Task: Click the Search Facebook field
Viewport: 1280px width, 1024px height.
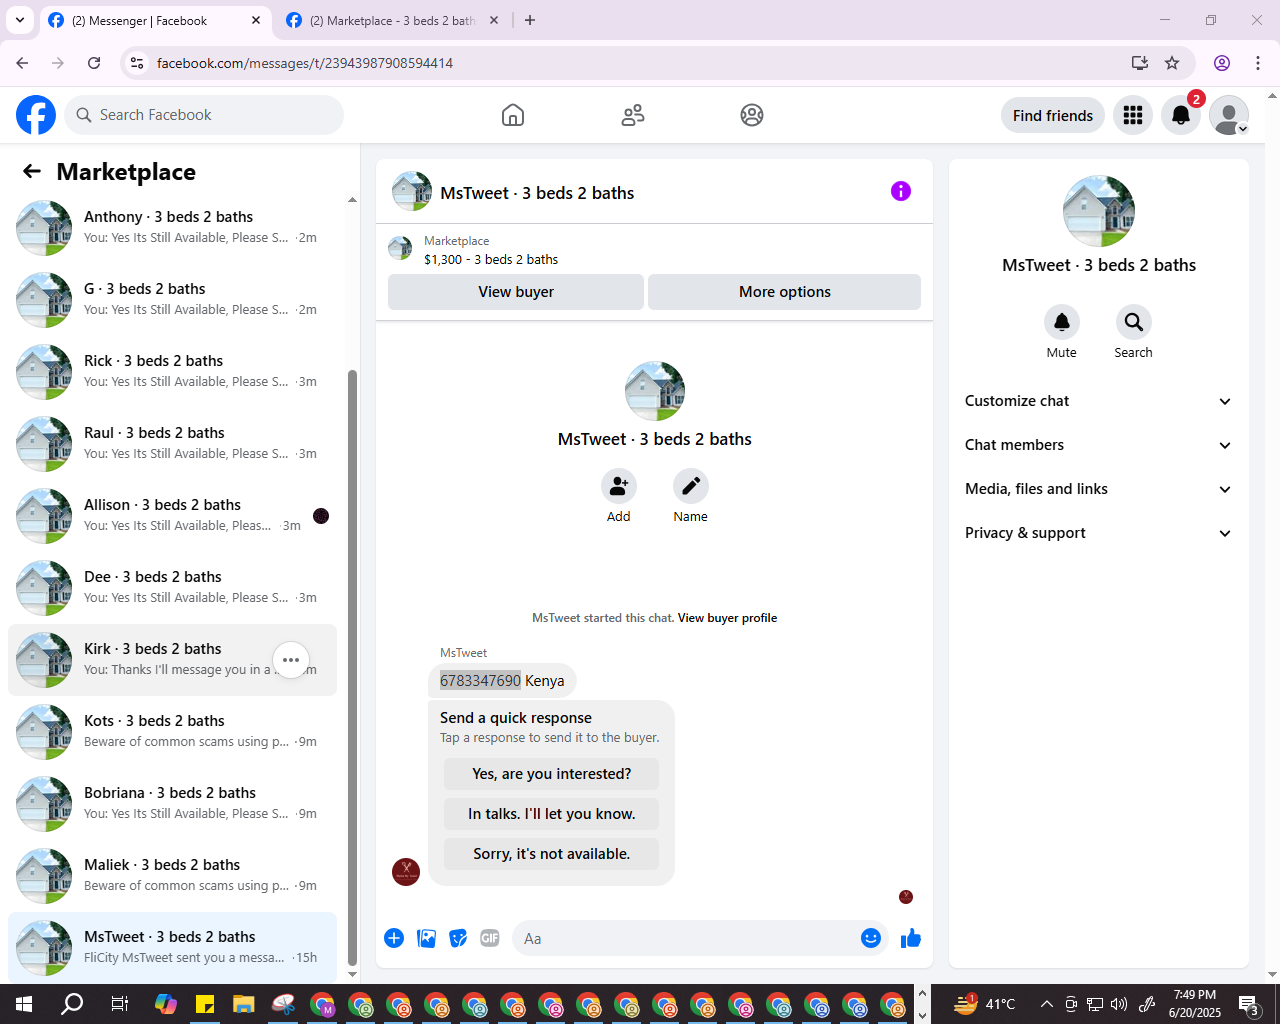Action: click(204, 115)
